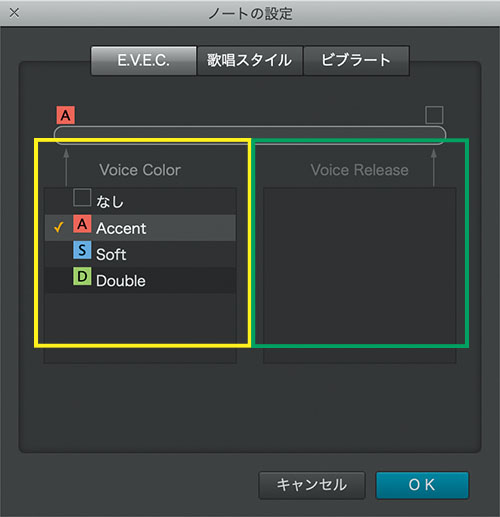Switch to the E.V.E.C. tab
The image size is (500, 517).
point(144,61)
